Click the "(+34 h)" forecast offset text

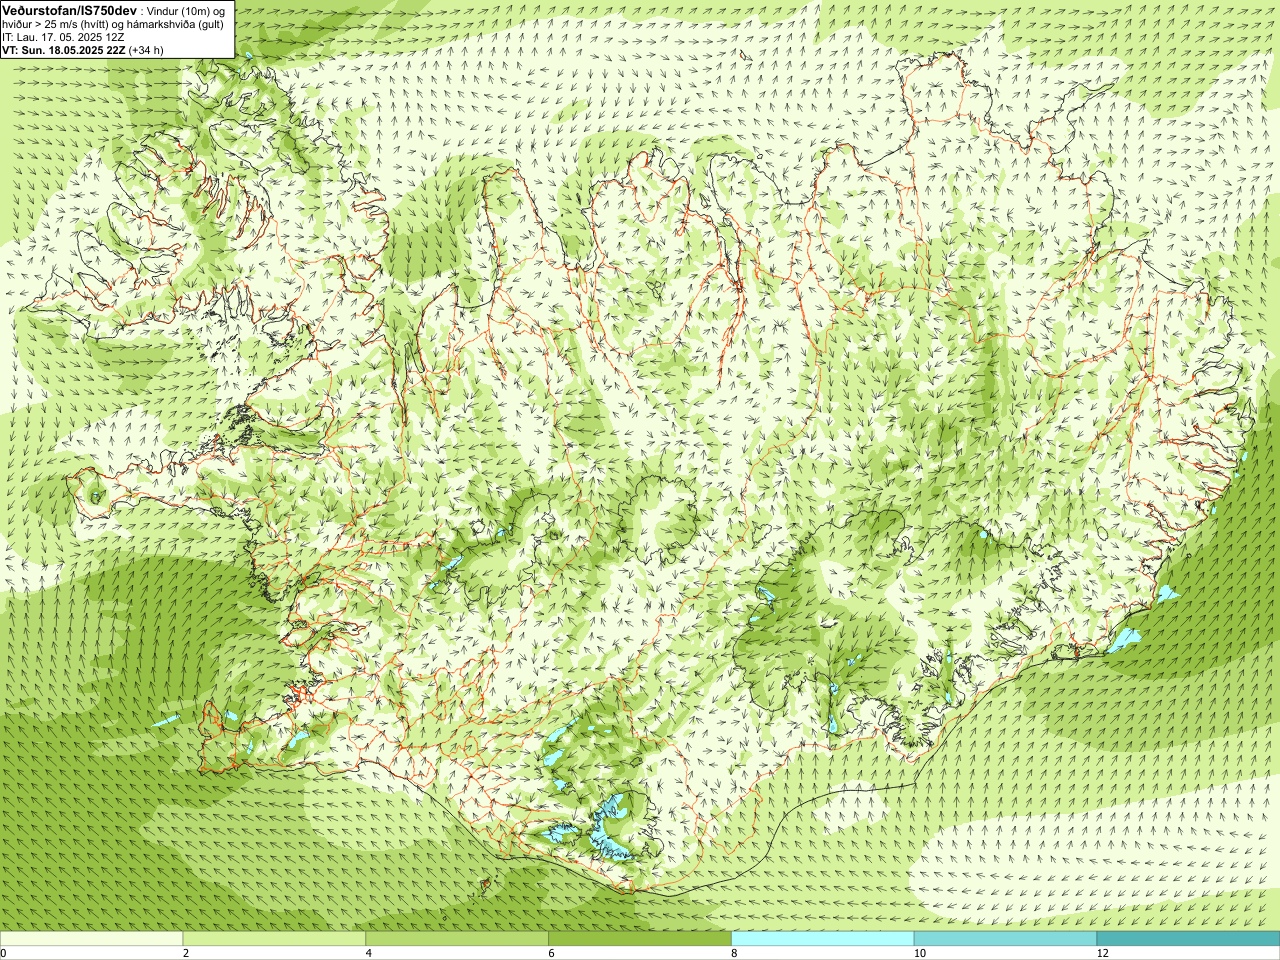click(146, 50)
